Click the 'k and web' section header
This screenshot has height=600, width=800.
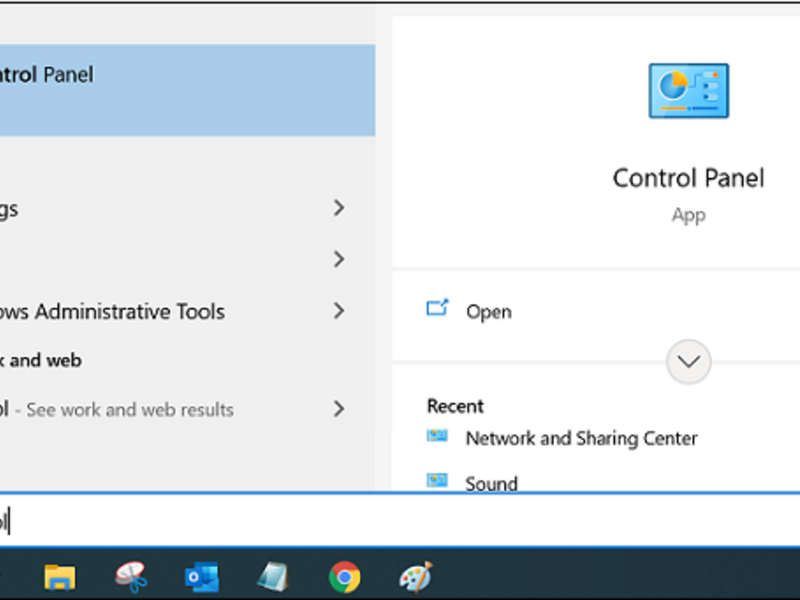40,361
